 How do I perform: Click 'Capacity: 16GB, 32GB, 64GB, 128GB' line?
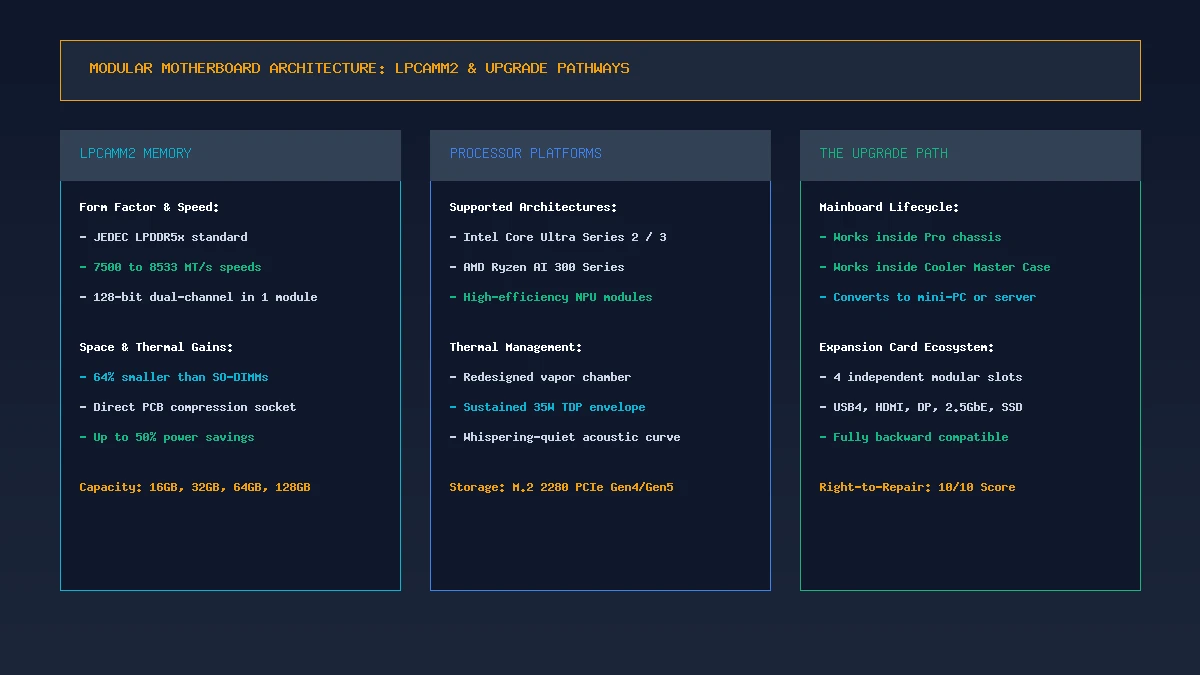pyautogui.click(x=195, y=487)
